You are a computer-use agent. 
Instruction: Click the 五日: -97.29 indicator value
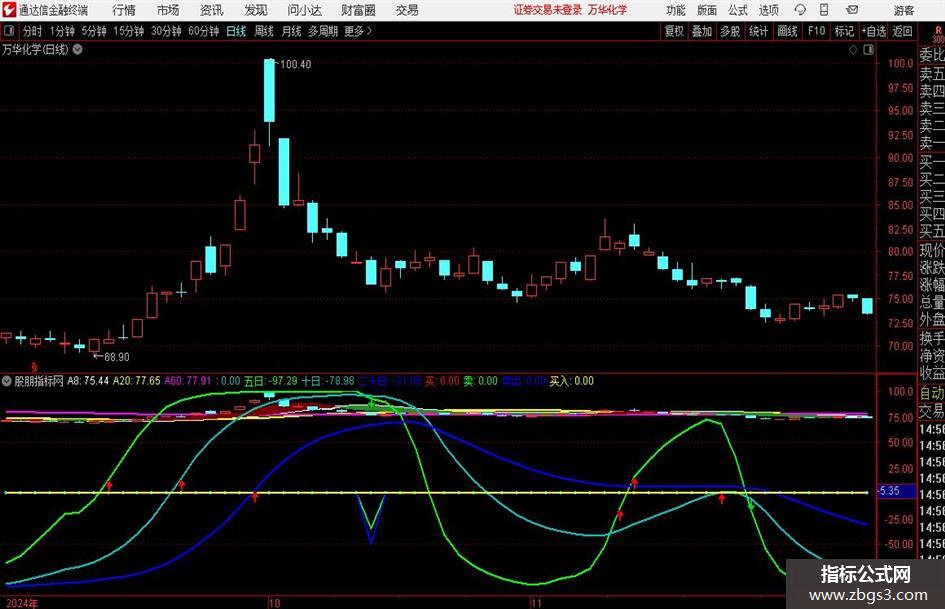[271, 381]
